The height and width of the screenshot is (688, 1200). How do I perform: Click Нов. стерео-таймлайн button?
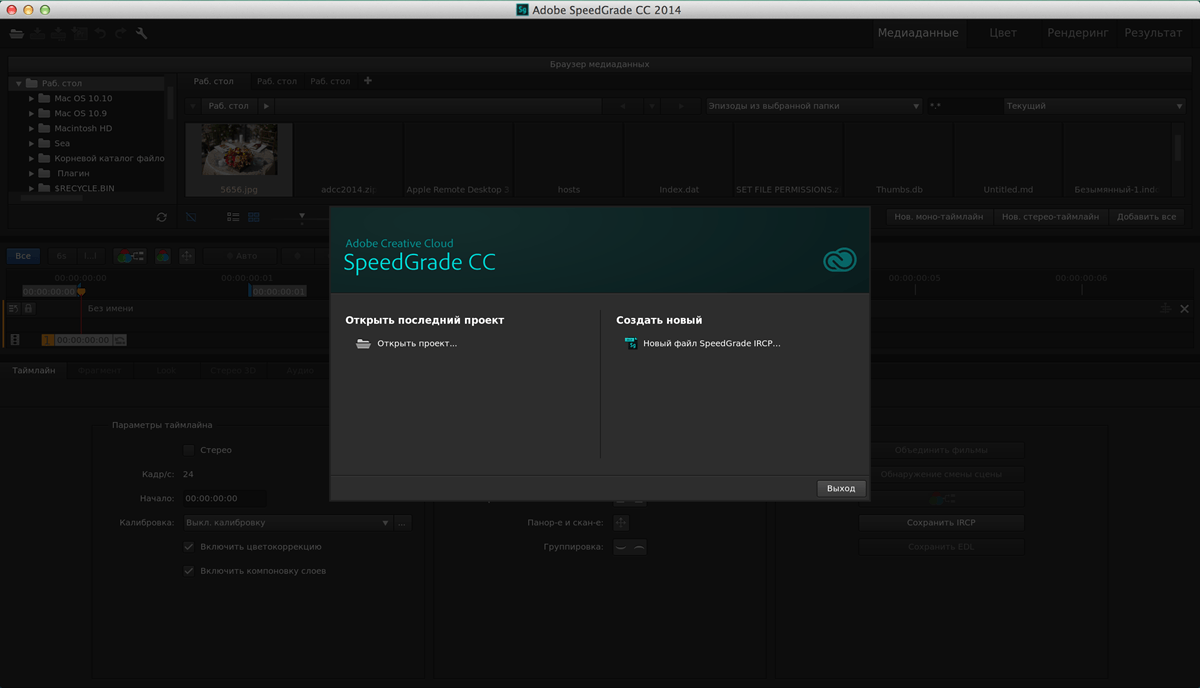[1050, 216]
